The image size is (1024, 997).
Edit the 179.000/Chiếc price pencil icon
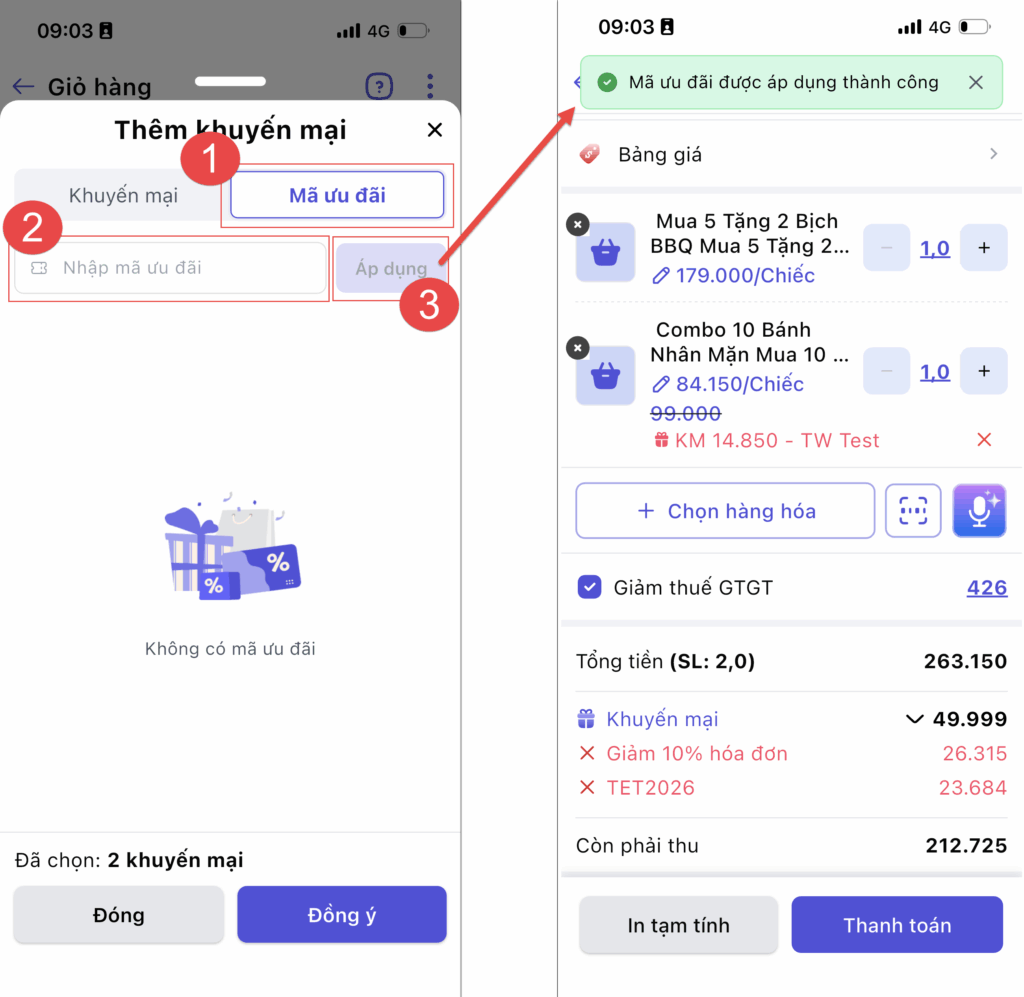click(660, 276)
